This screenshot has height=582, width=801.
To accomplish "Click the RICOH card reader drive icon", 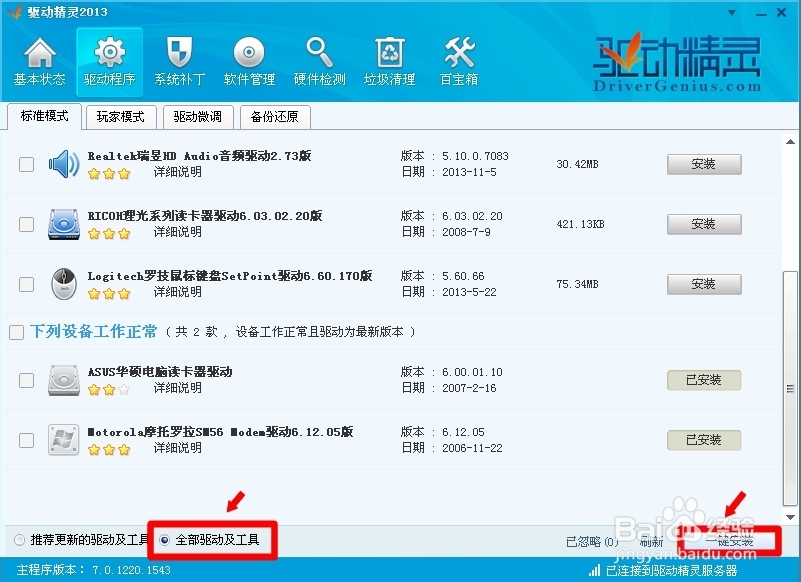I will coord(64,224).
